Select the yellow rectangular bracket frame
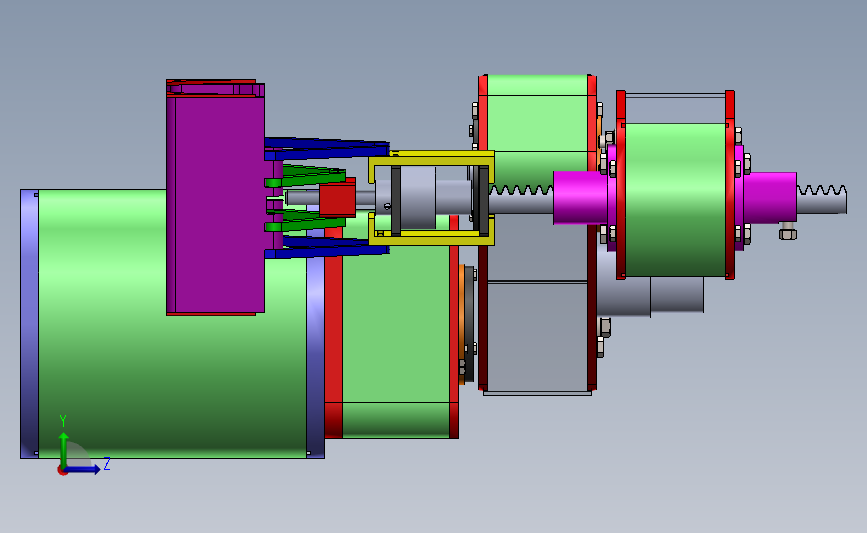This screenshot has height=533, width=867. pyautogui.click(x=431, y=197)
